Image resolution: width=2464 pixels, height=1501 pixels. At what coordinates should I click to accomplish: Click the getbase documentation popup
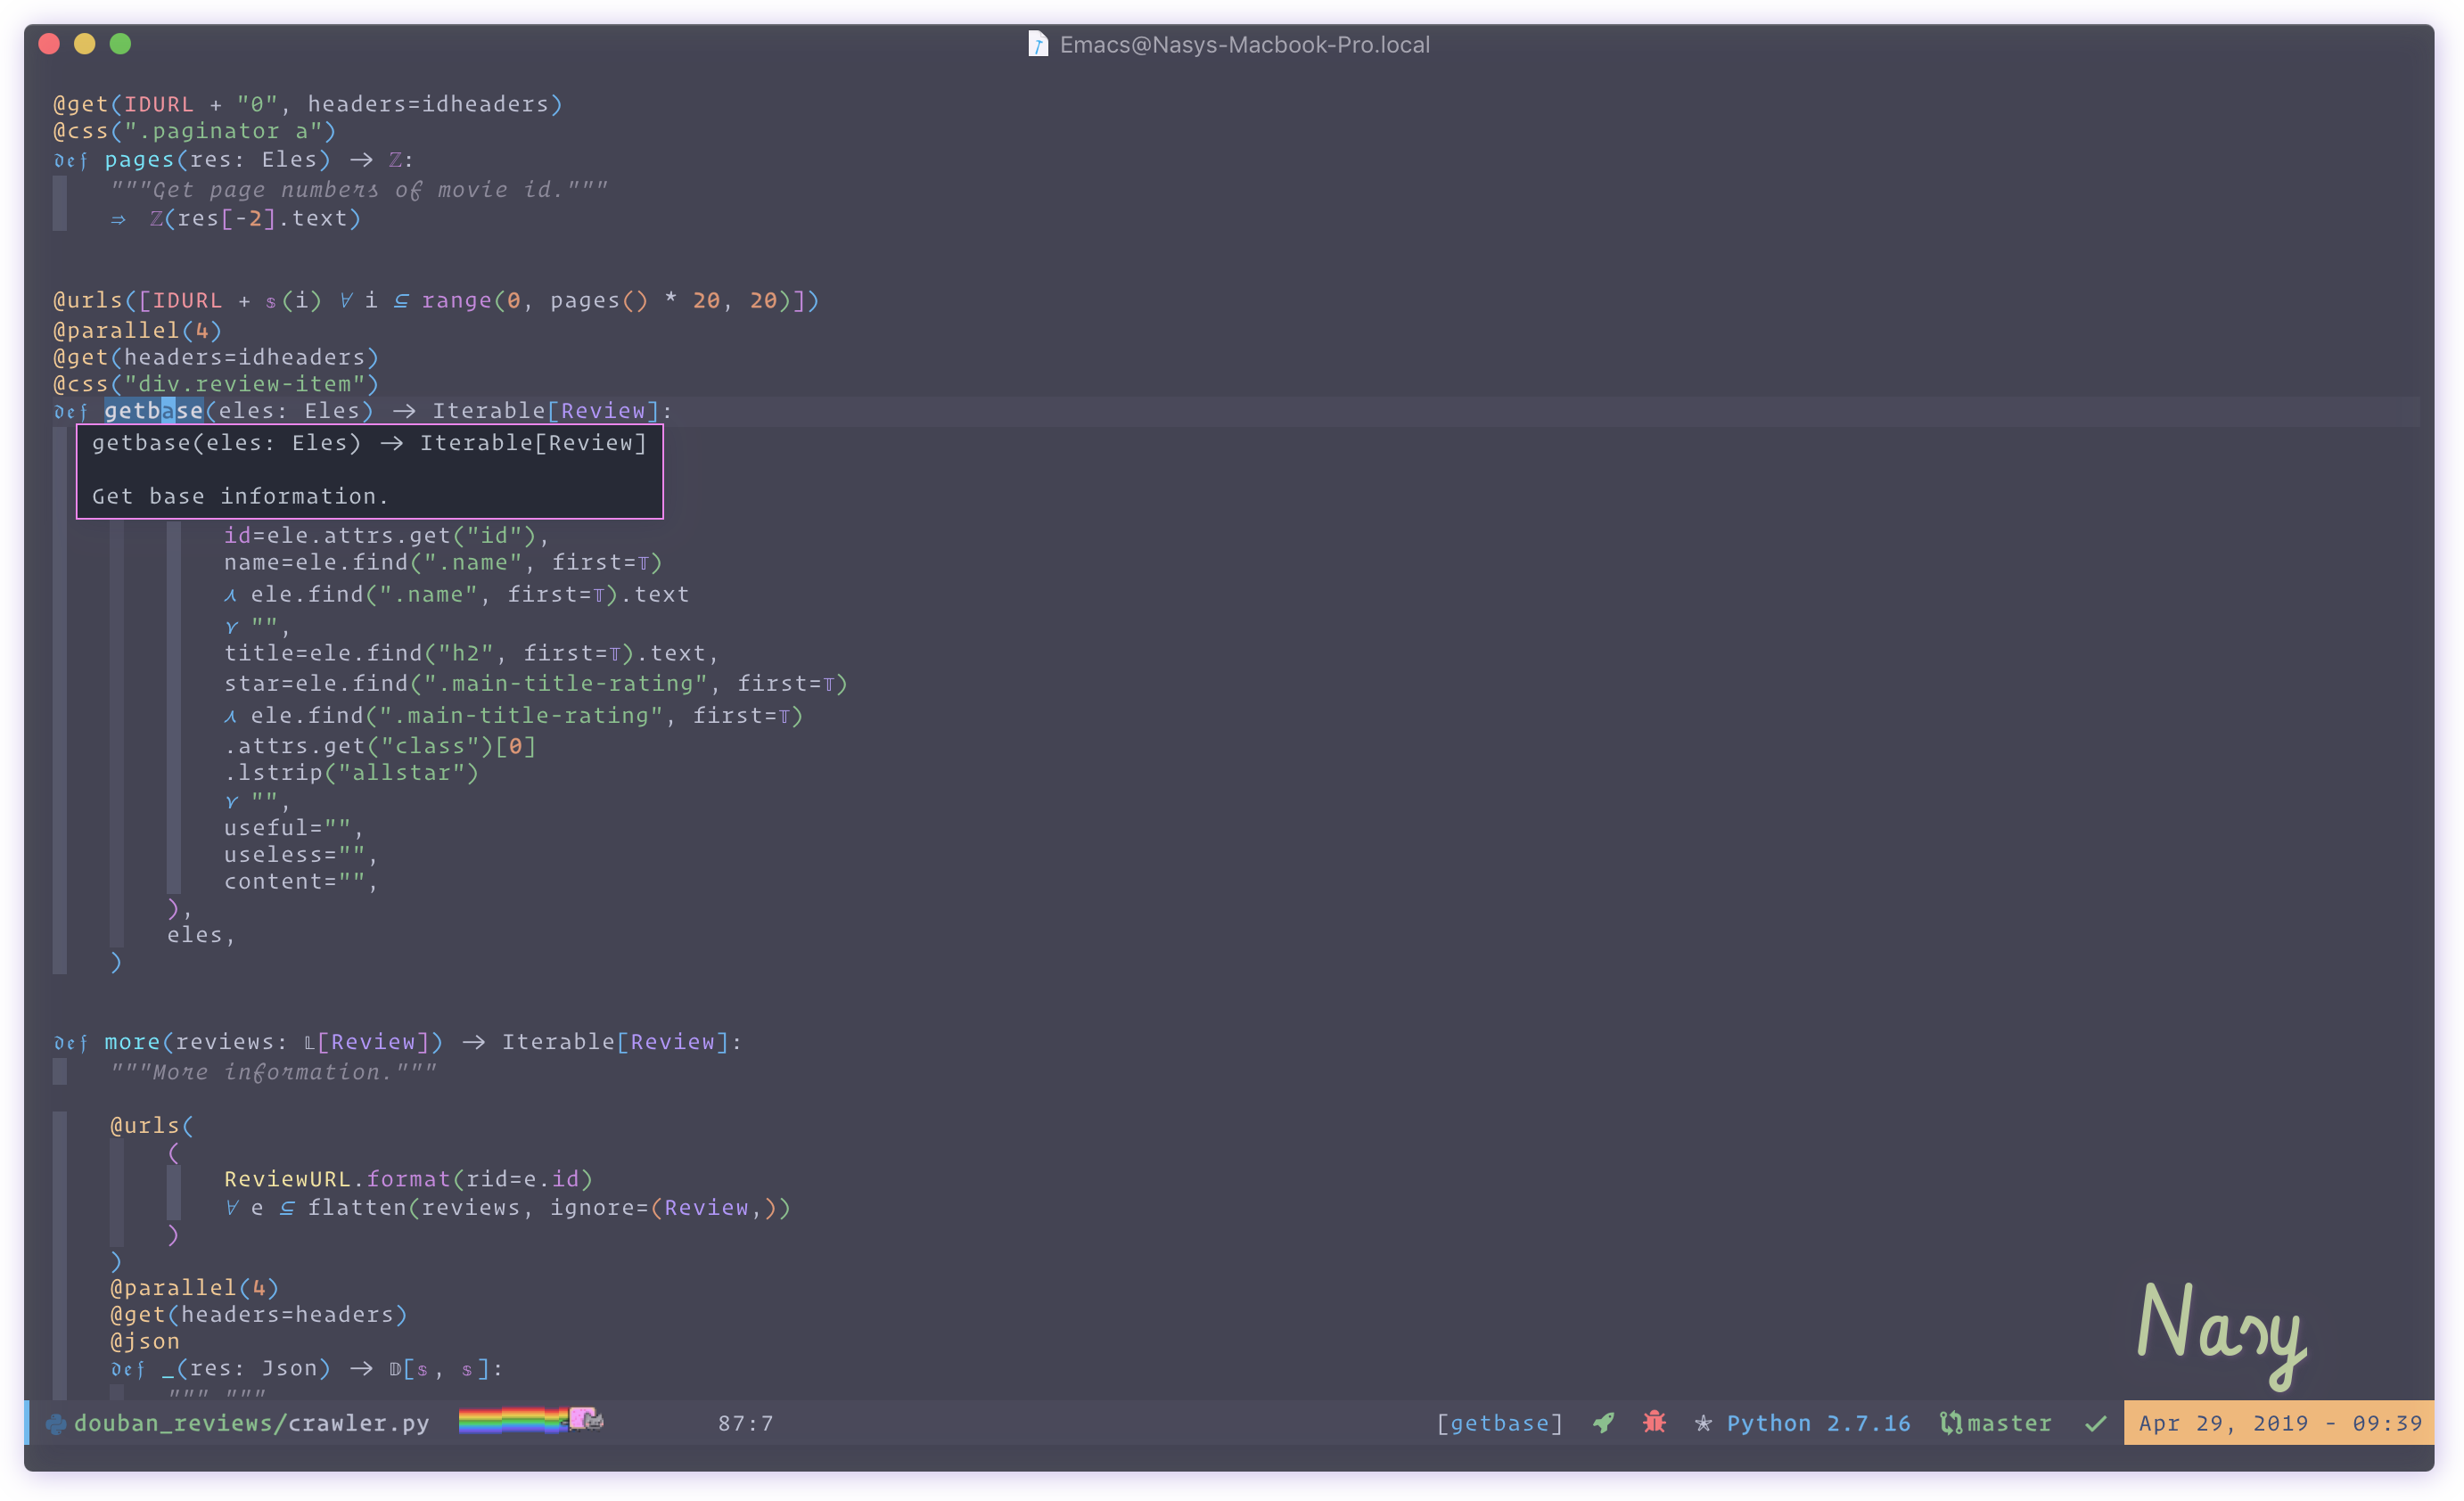tap(369, 471)
